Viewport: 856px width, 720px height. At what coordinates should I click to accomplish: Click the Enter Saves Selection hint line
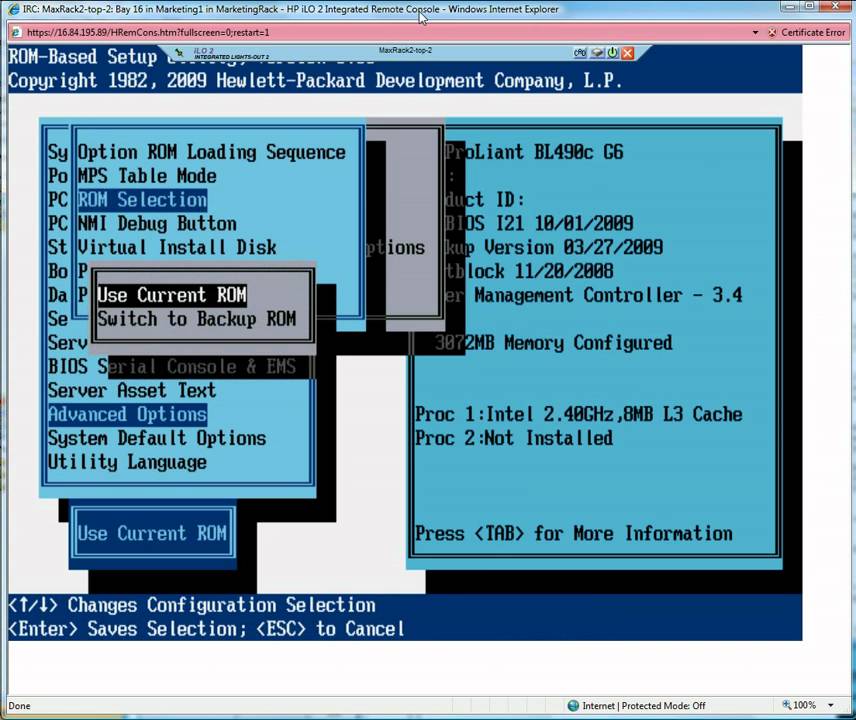tap(206, 629)
